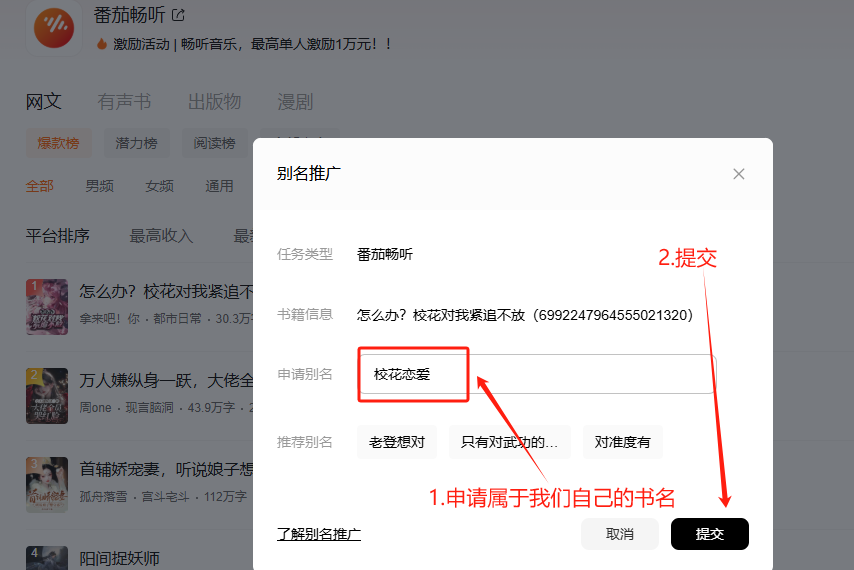Open the rank 3 book cover thumbnail
854x570 pixels.
47,485
